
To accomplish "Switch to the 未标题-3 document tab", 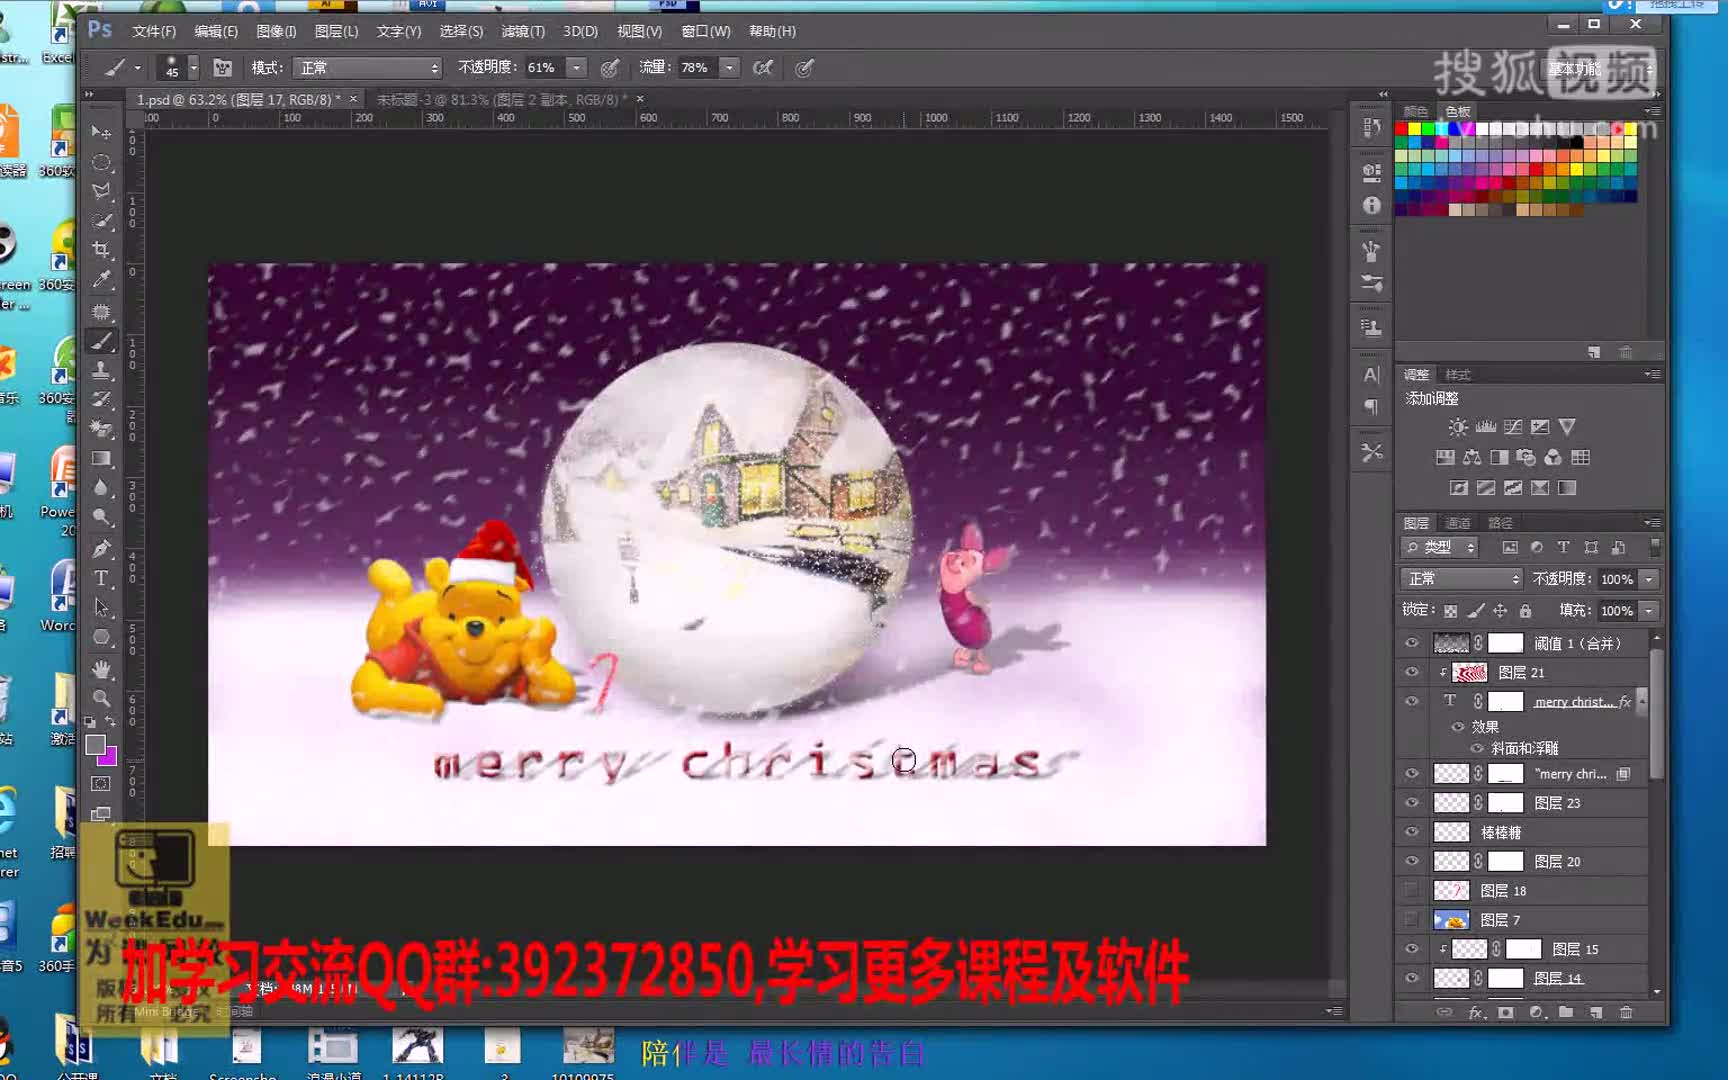I will pyautogui.click(x=502, y=99).
